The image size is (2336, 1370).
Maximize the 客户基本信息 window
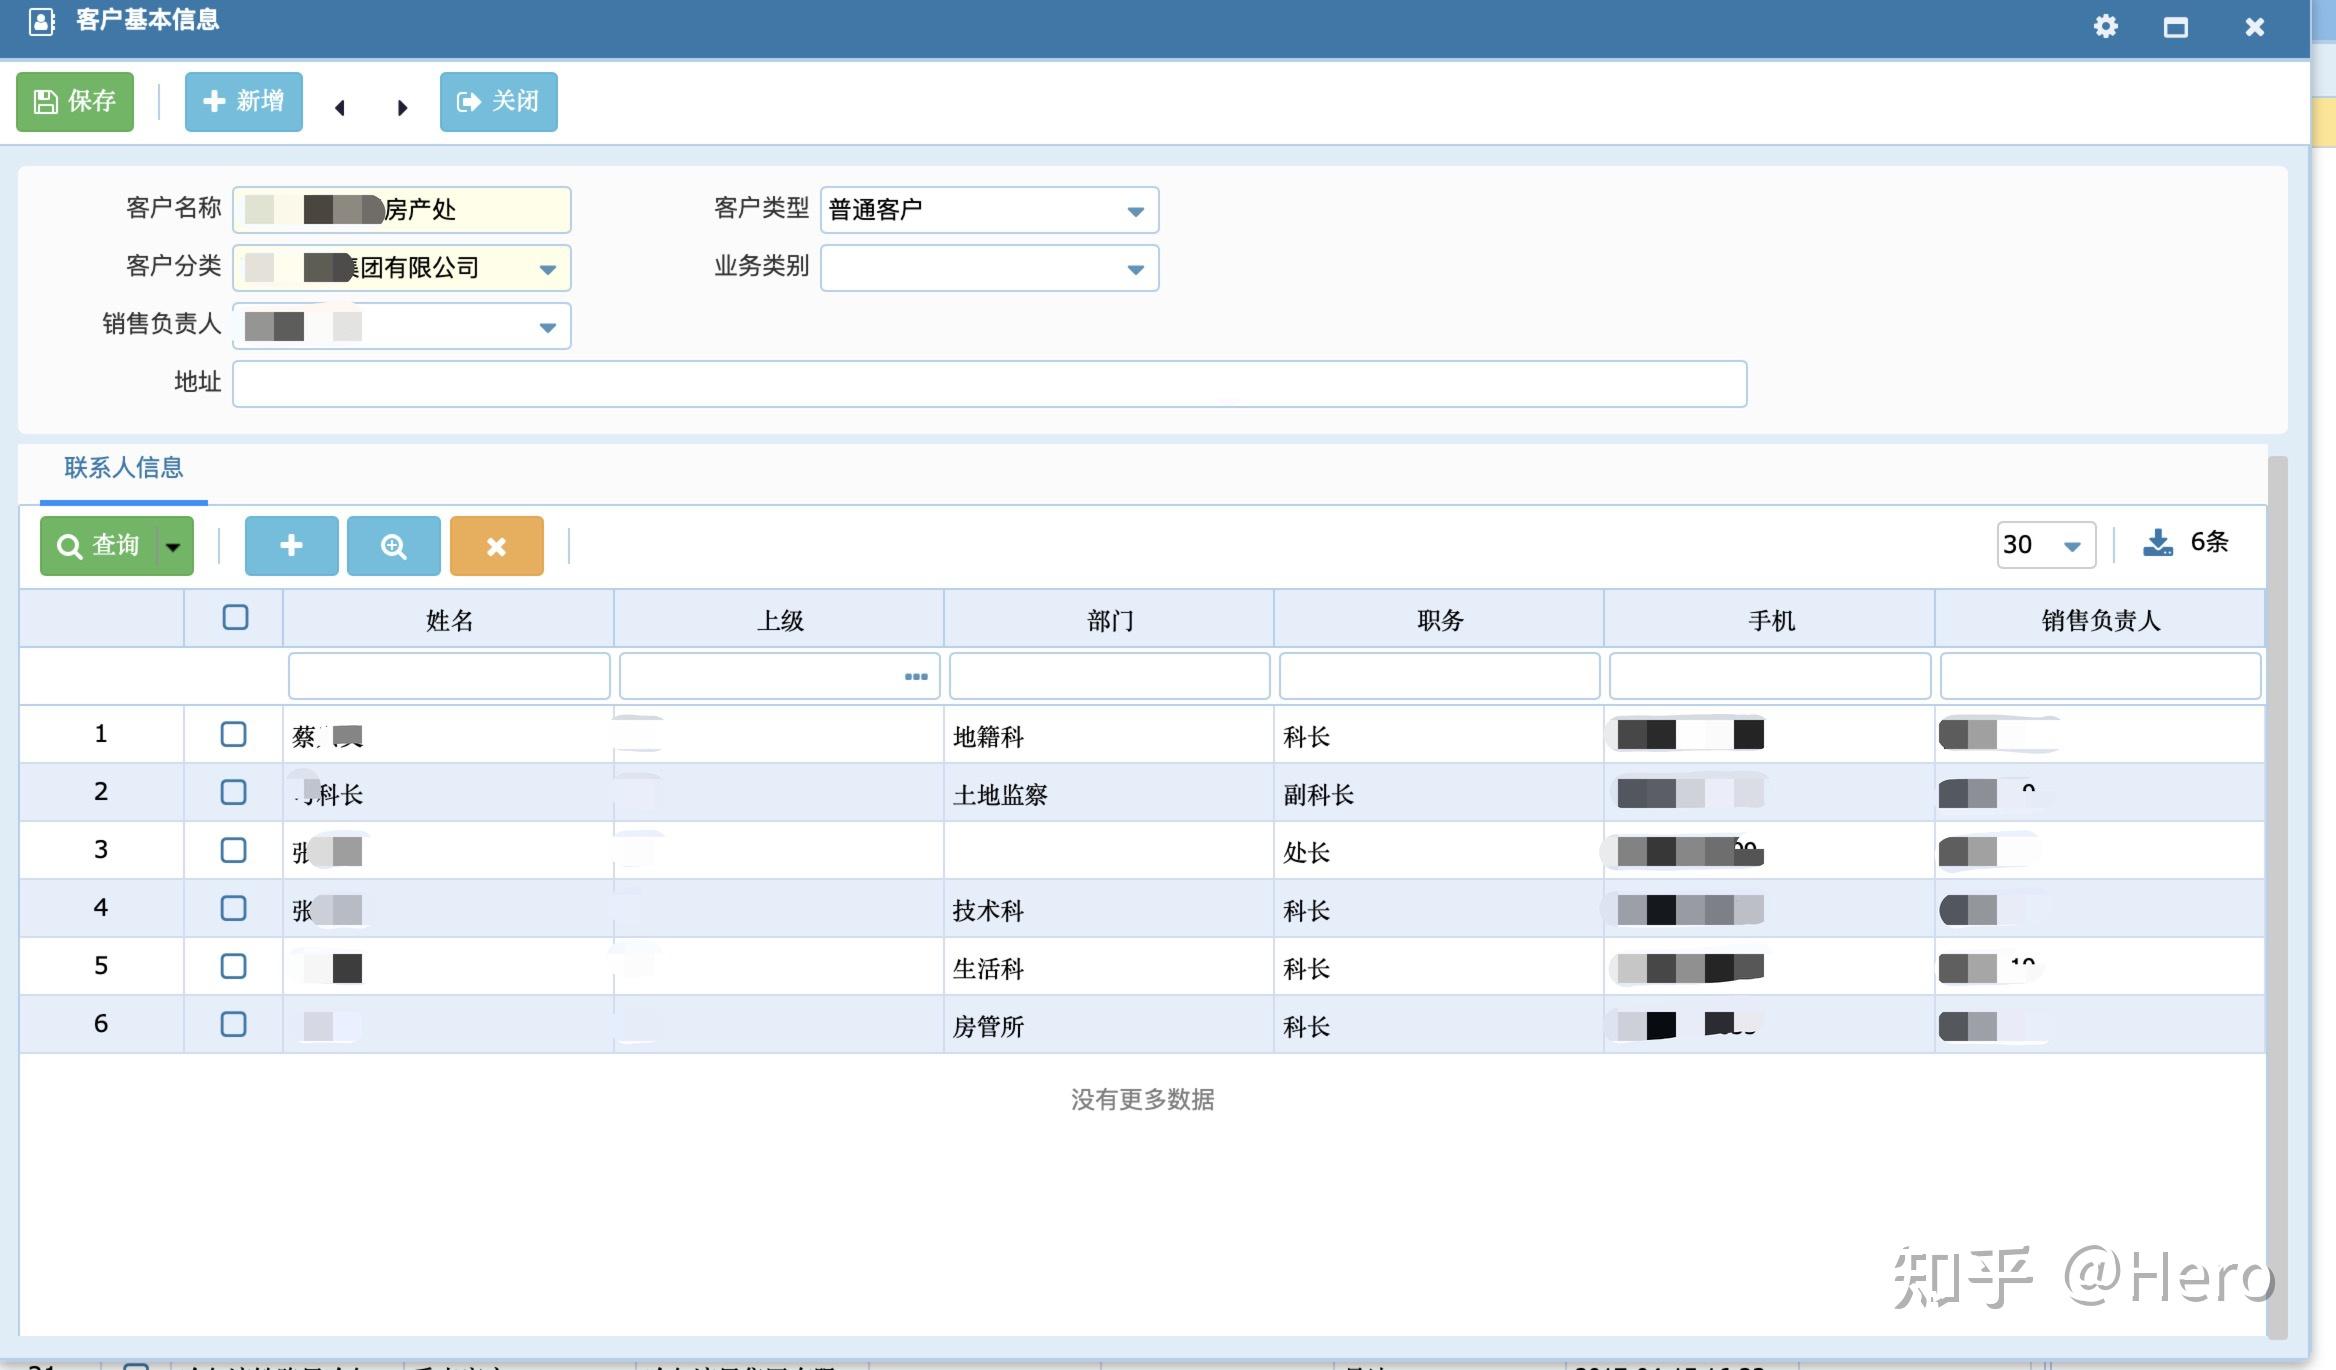tap(2175, 27)
